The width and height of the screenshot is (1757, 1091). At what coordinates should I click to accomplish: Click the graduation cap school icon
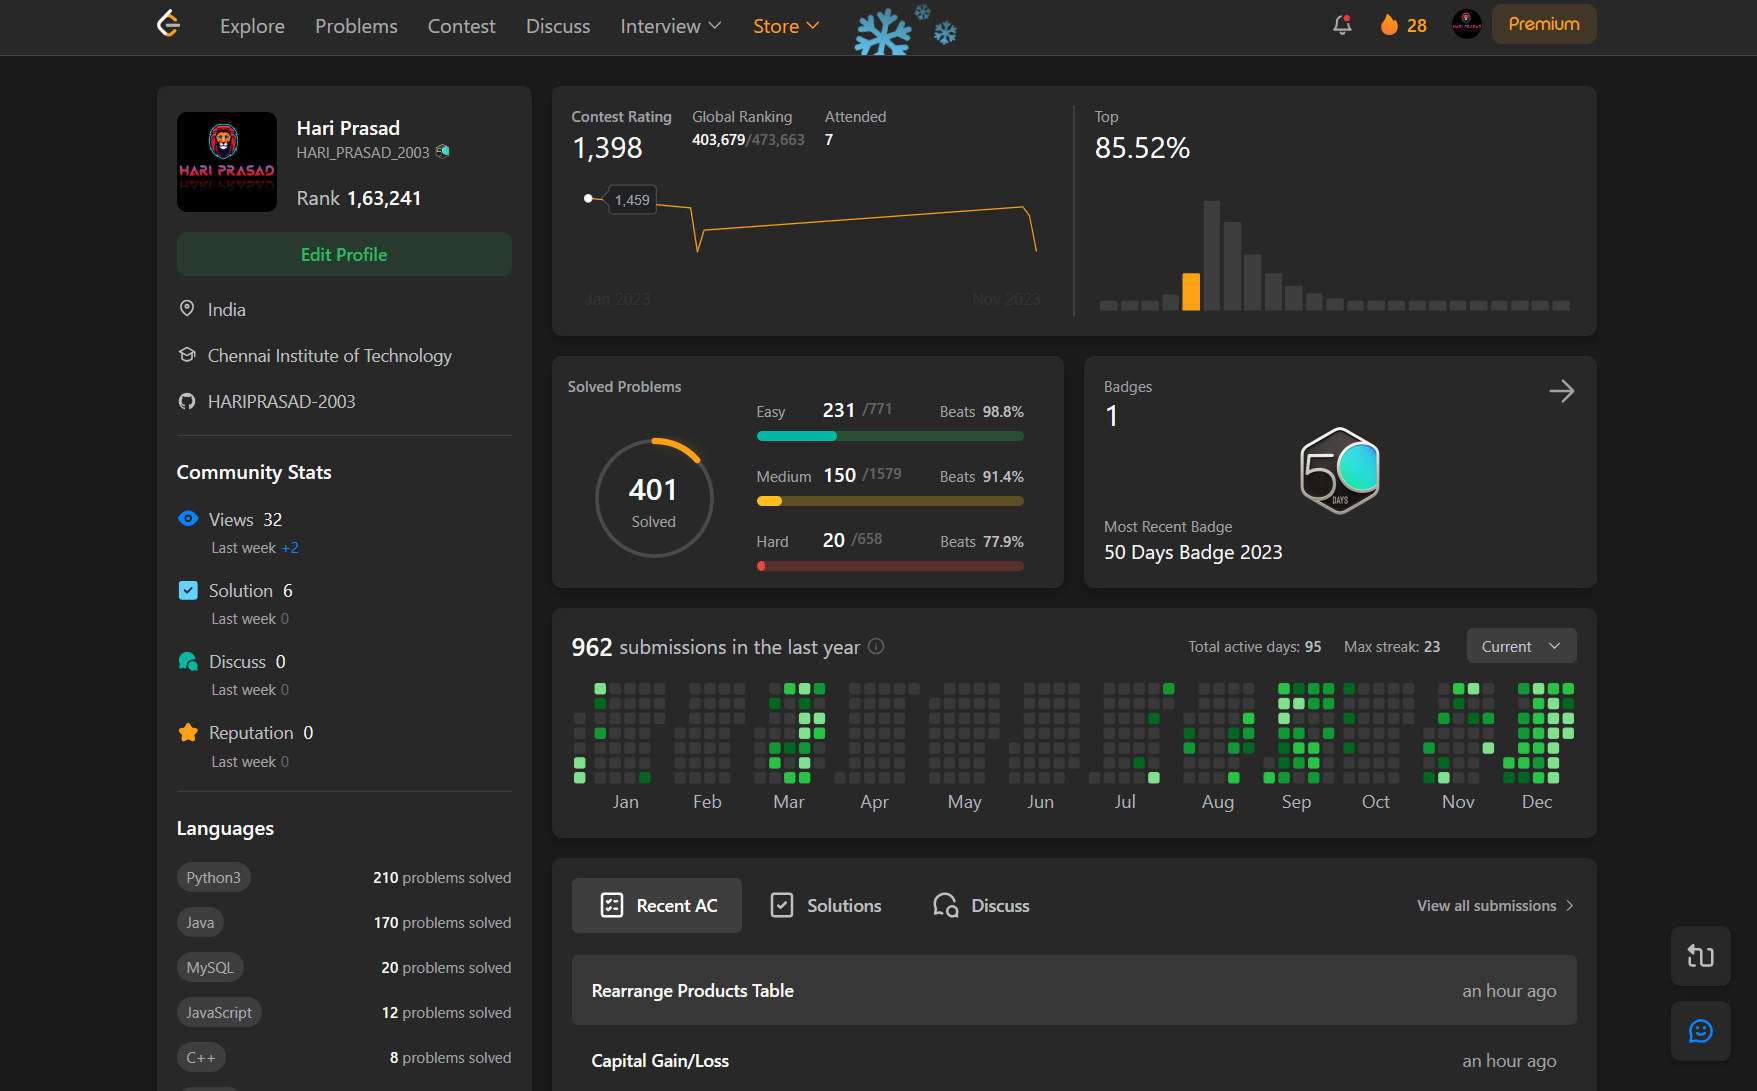tap(187, 355)
